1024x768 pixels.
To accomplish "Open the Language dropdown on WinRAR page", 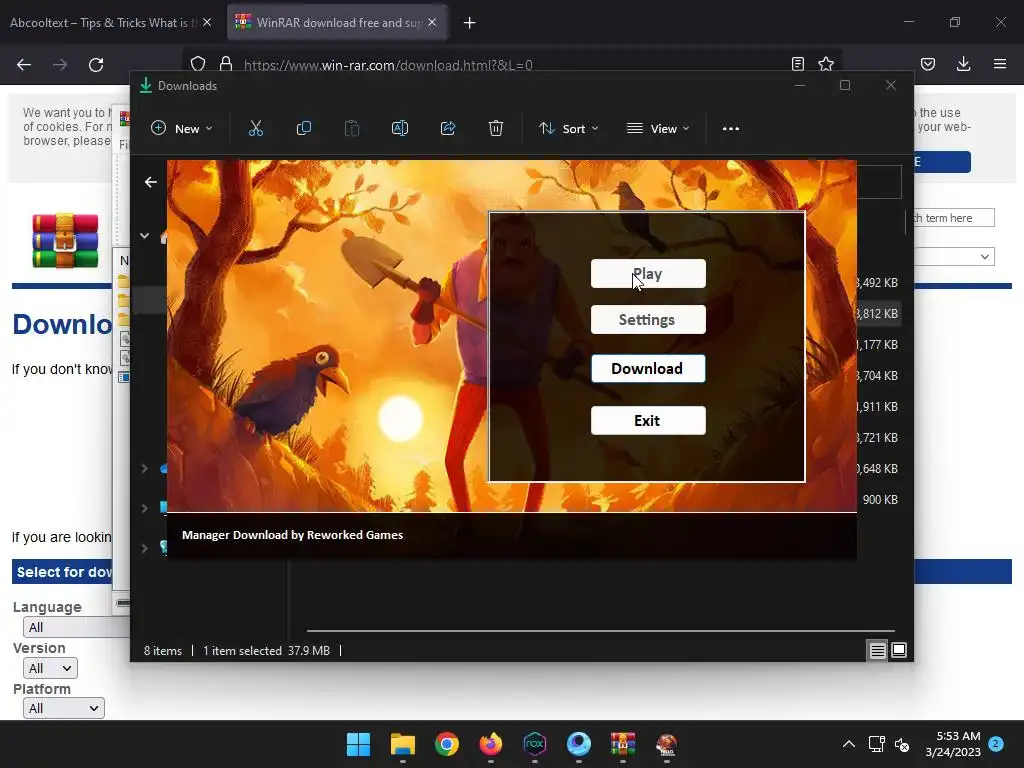I will click(x=76, y=628).
